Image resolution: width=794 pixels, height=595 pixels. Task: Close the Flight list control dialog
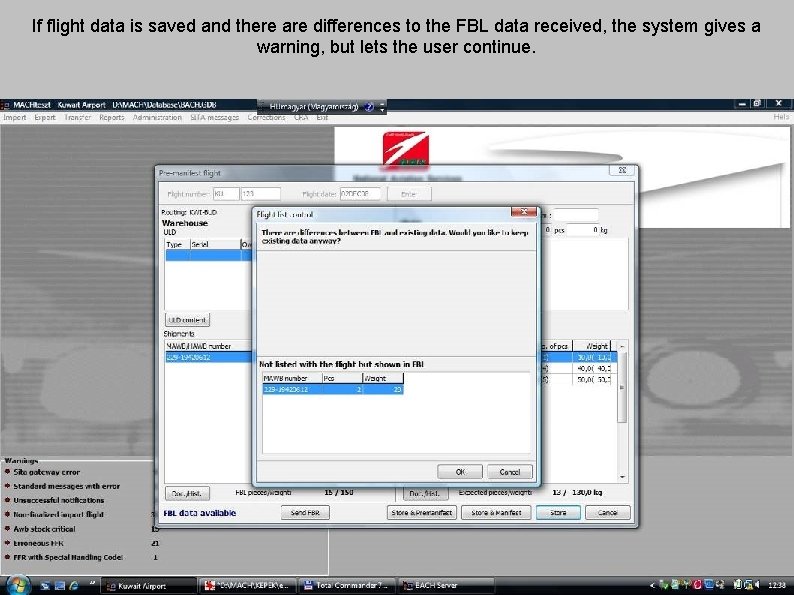pos(524,212)
